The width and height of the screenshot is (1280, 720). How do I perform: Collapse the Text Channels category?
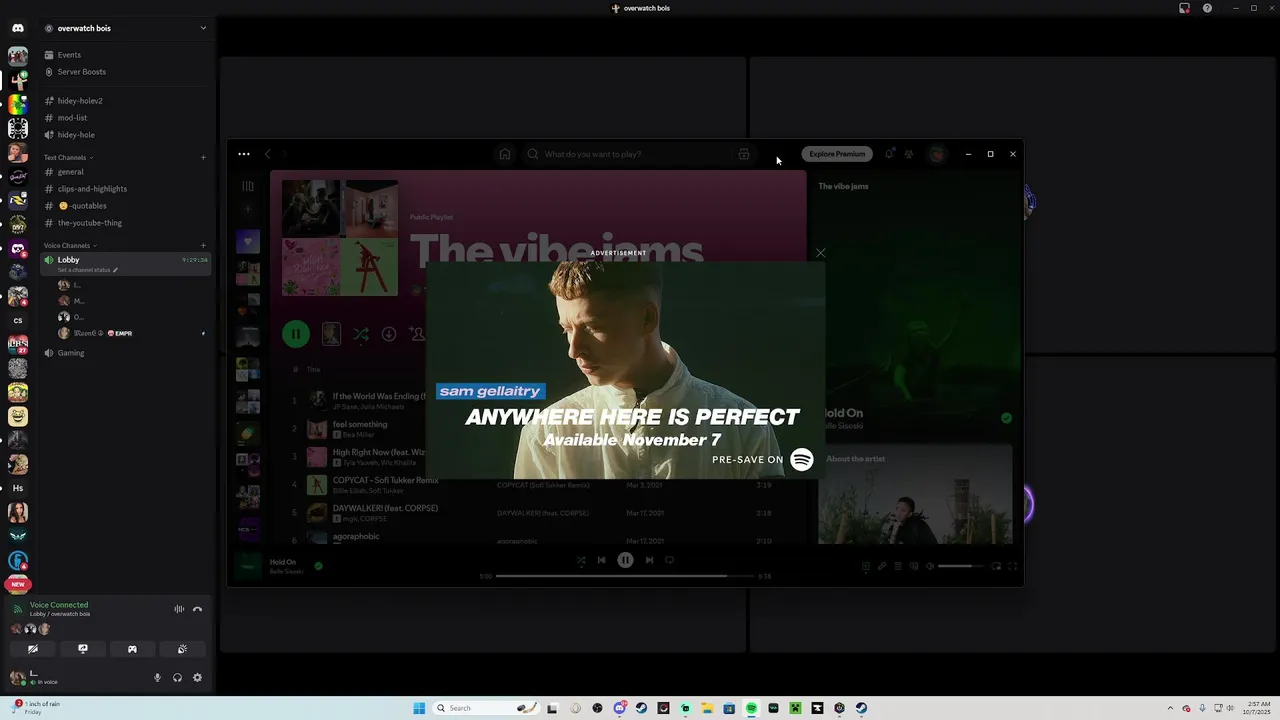click(x=68, y=157)
